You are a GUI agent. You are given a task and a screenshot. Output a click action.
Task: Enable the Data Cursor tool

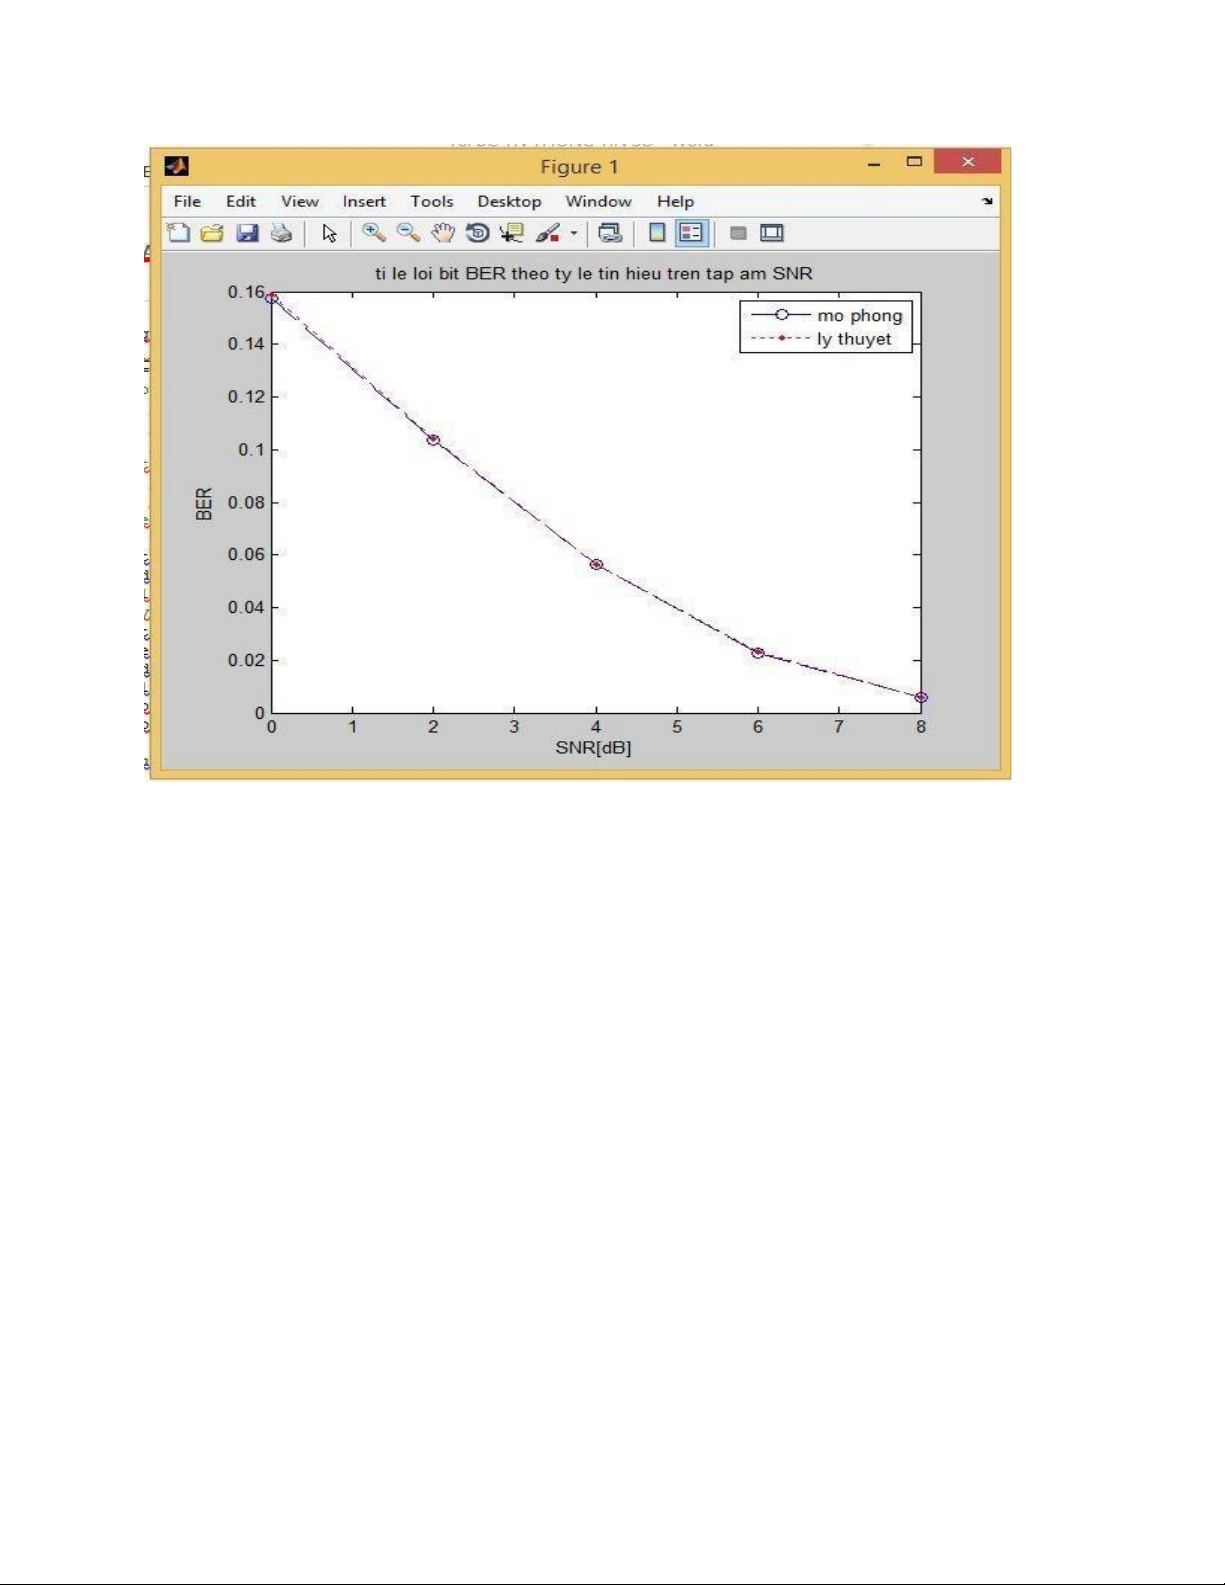[x=512, y=233]
